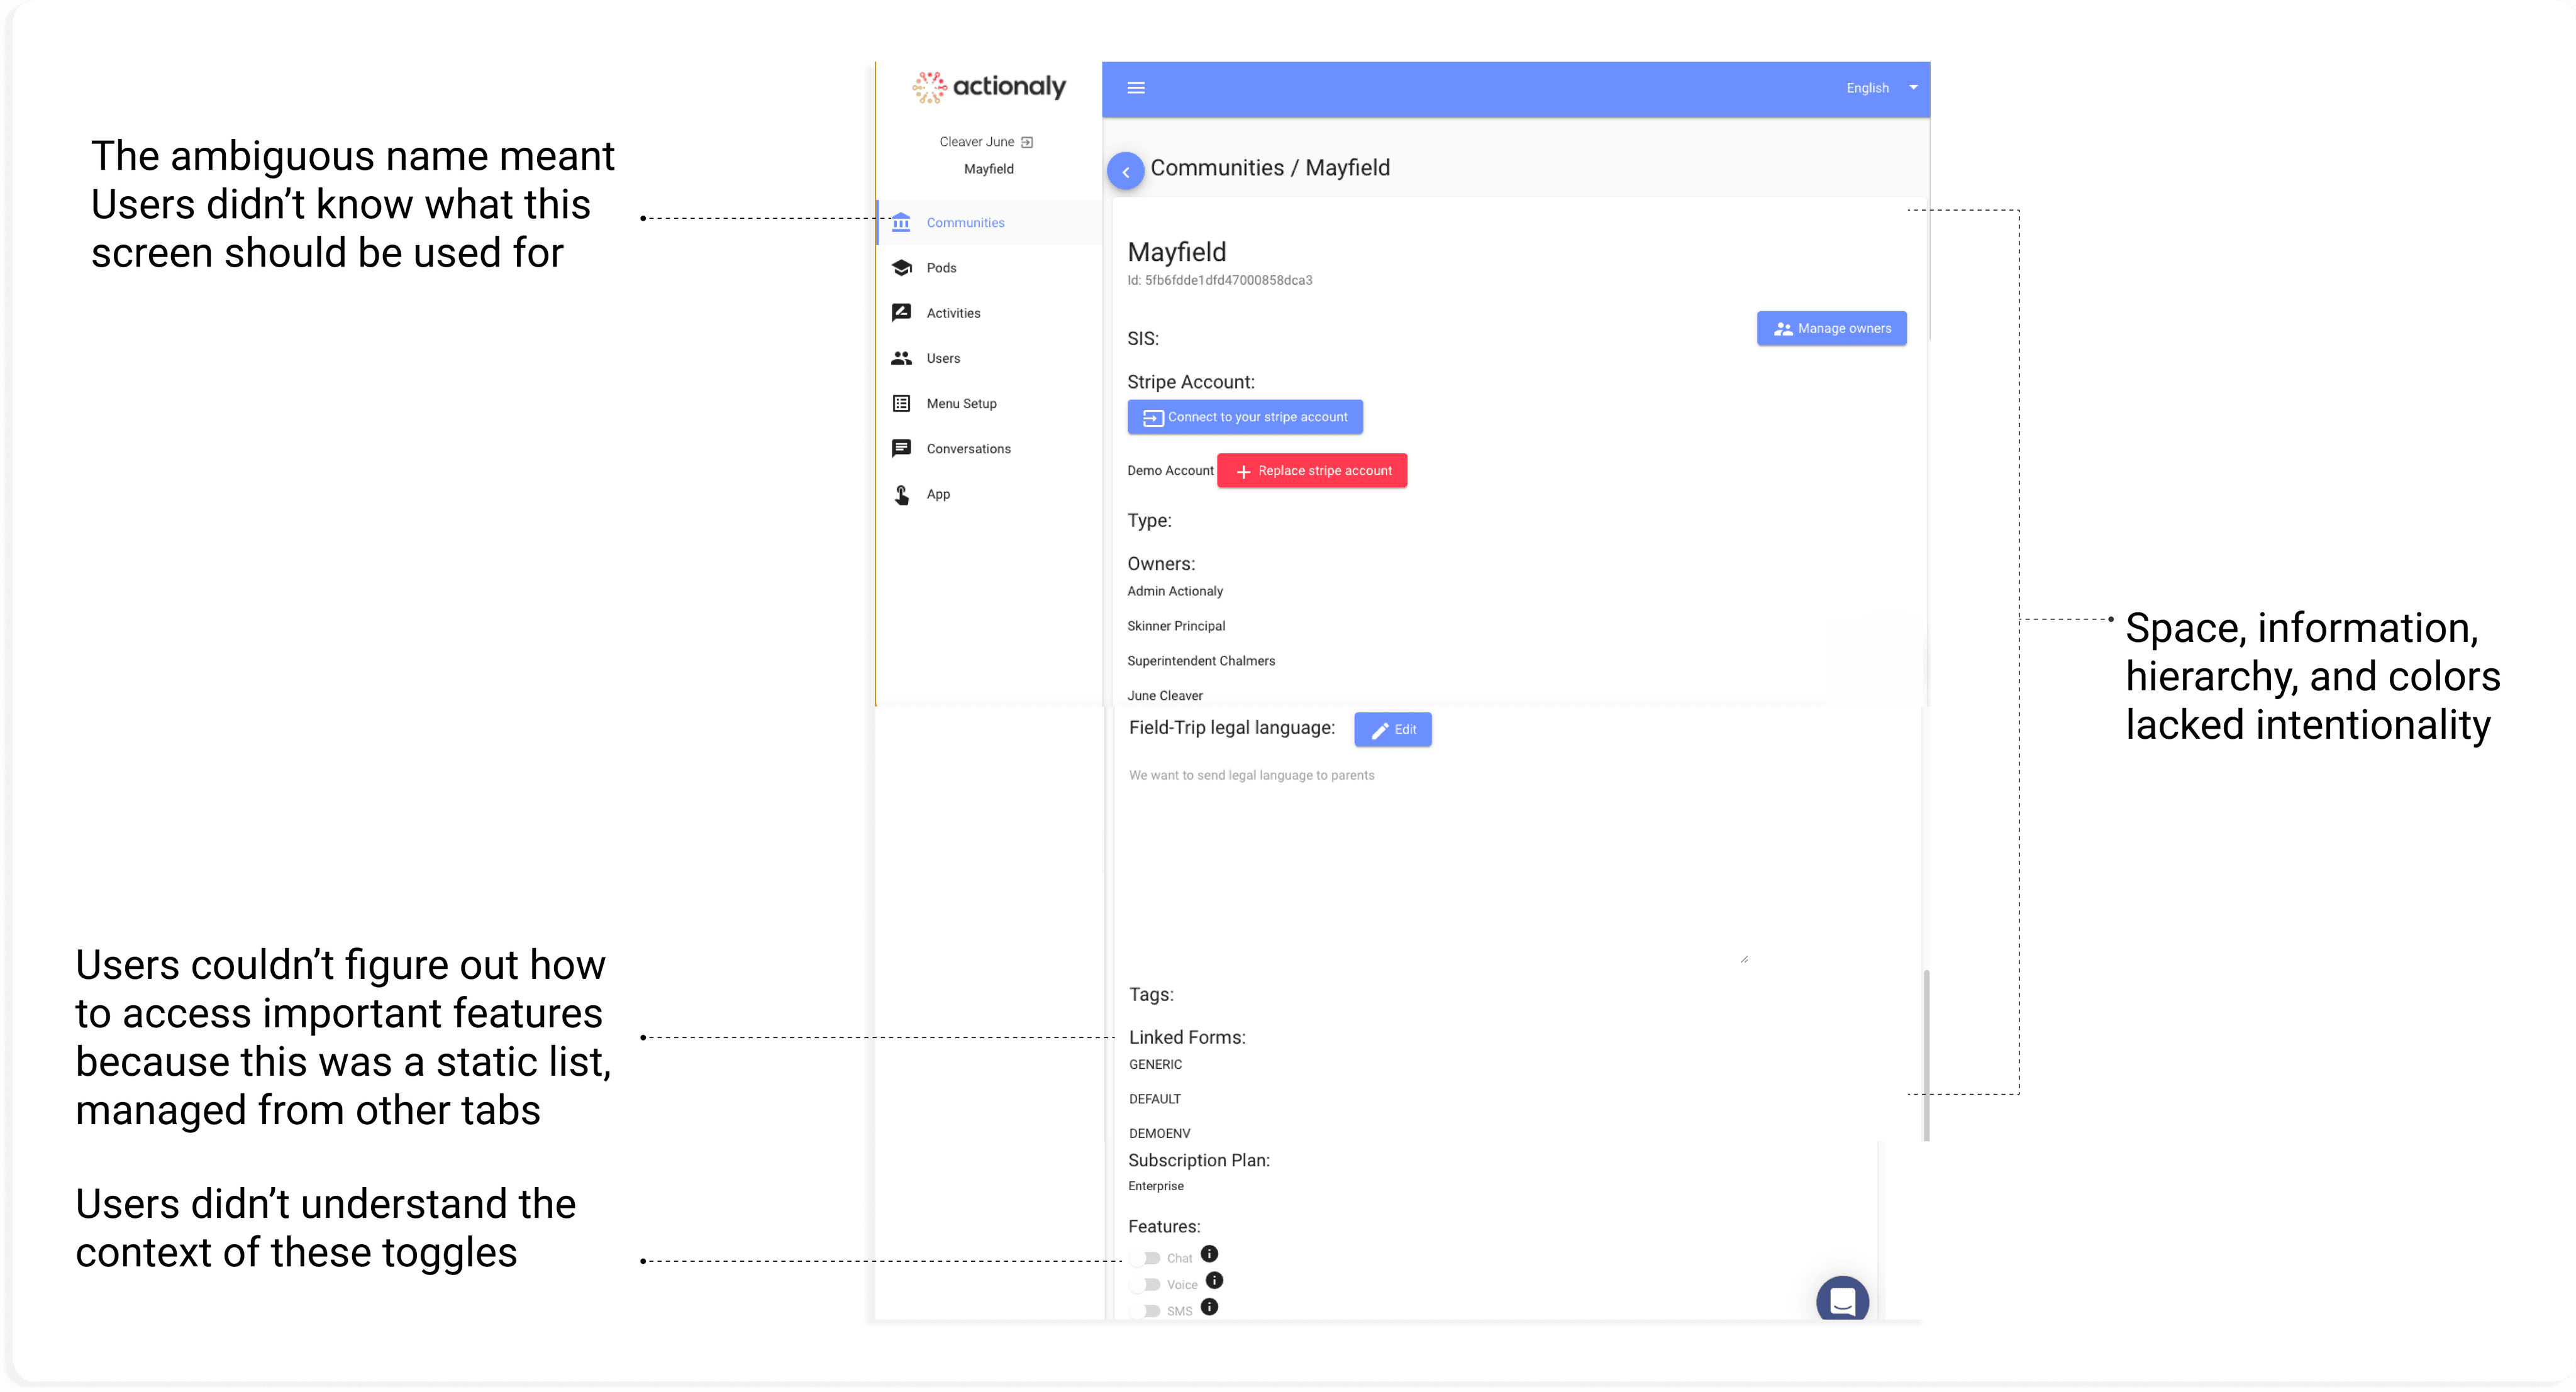Go to Communities in sidebar menu

(x=964, y=223)
